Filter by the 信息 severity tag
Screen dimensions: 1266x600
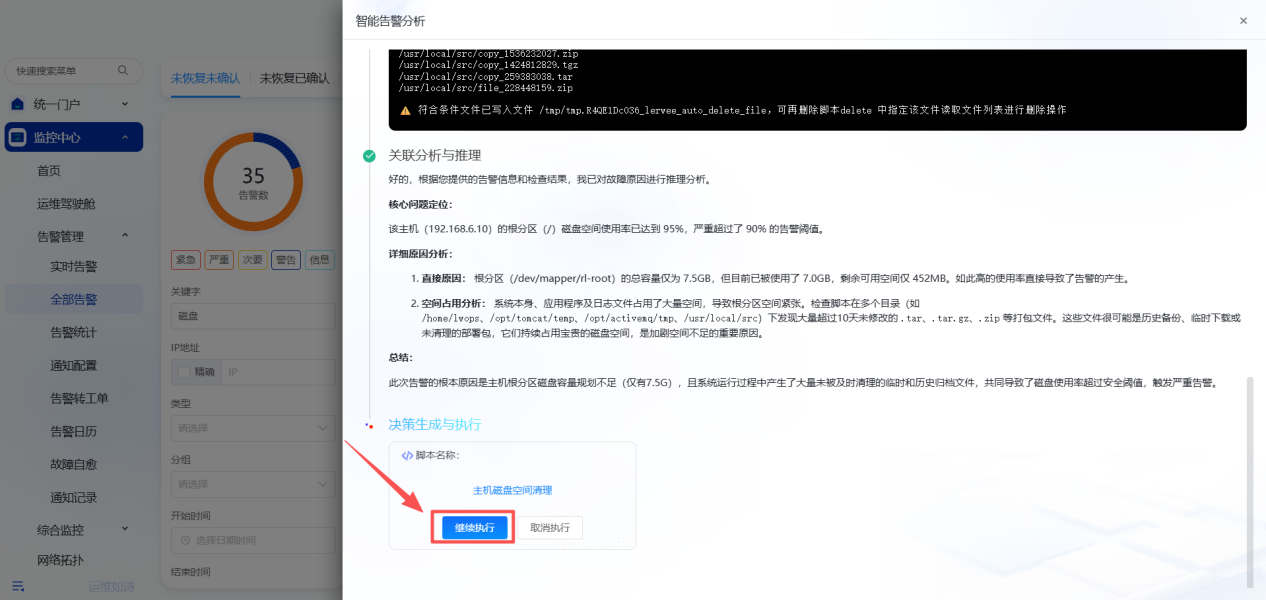(x=319, y=260)
